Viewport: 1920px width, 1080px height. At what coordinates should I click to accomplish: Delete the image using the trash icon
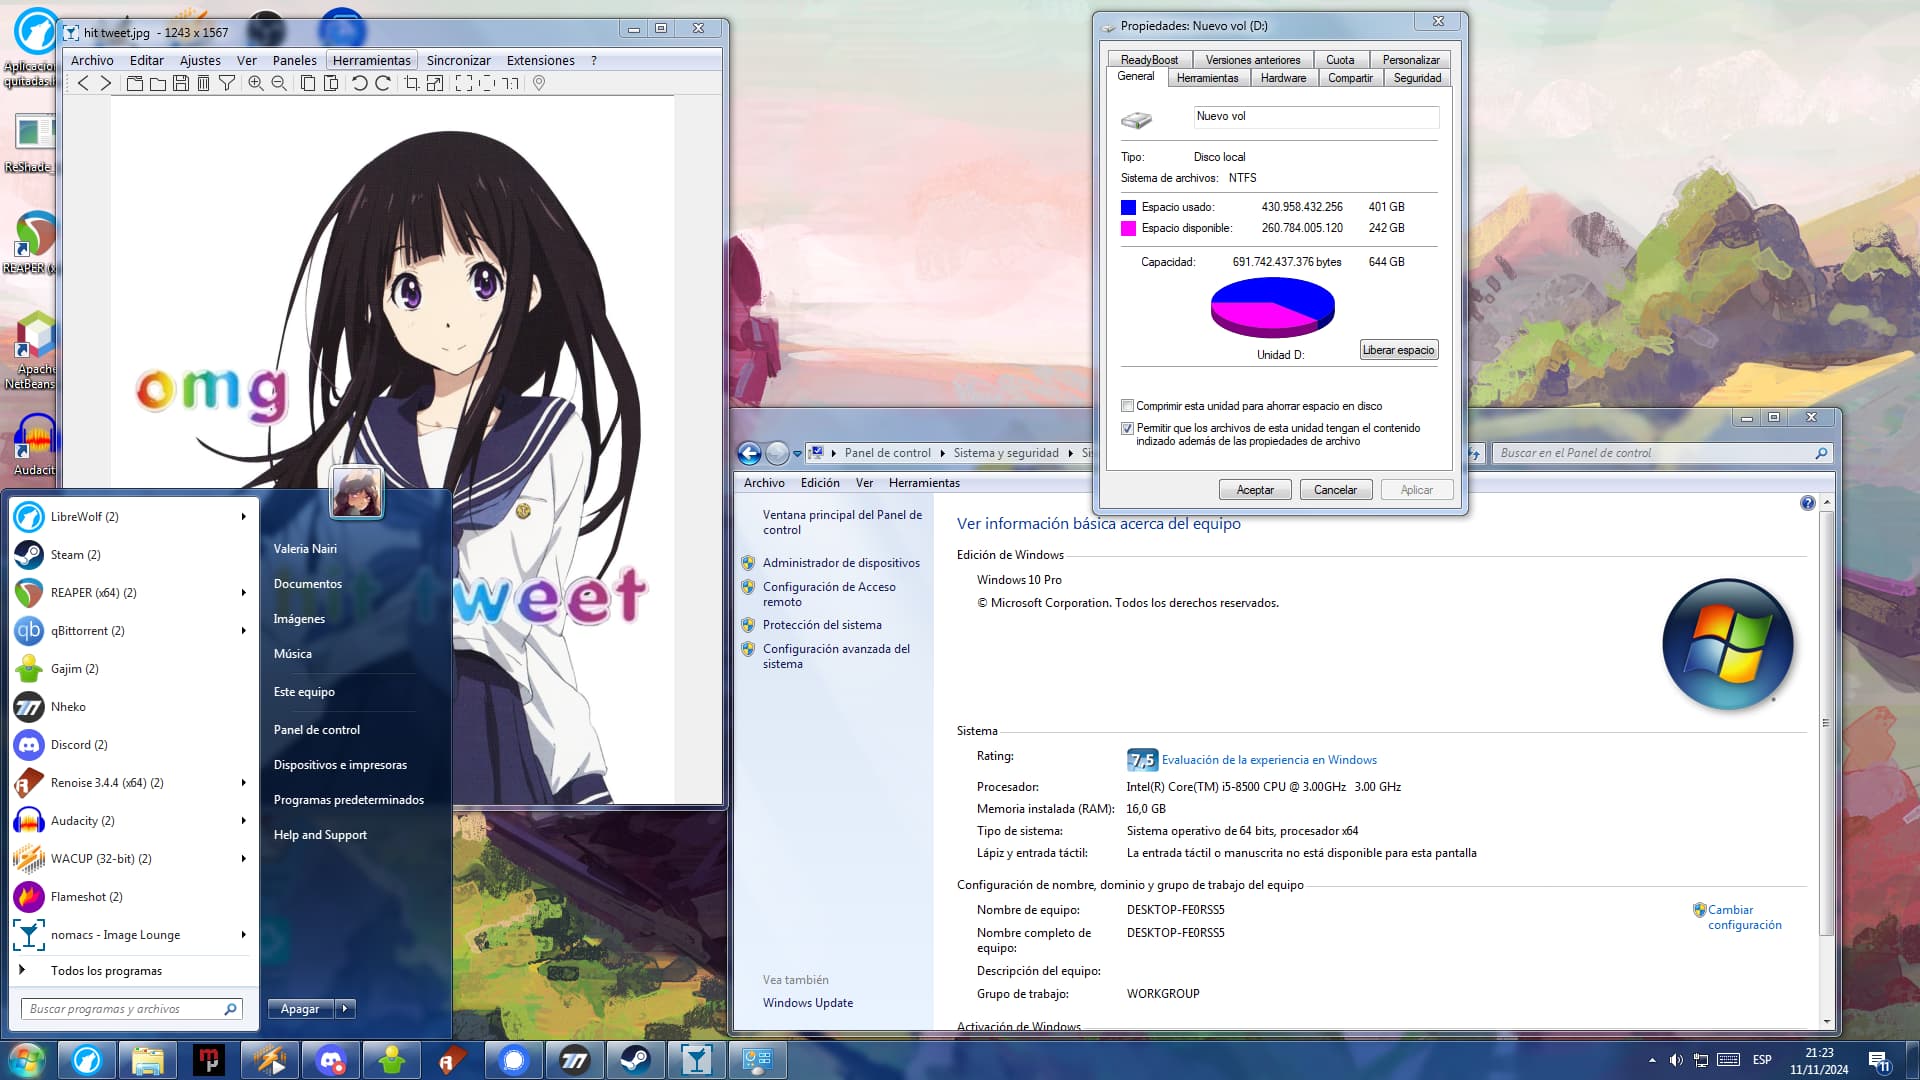204,83
